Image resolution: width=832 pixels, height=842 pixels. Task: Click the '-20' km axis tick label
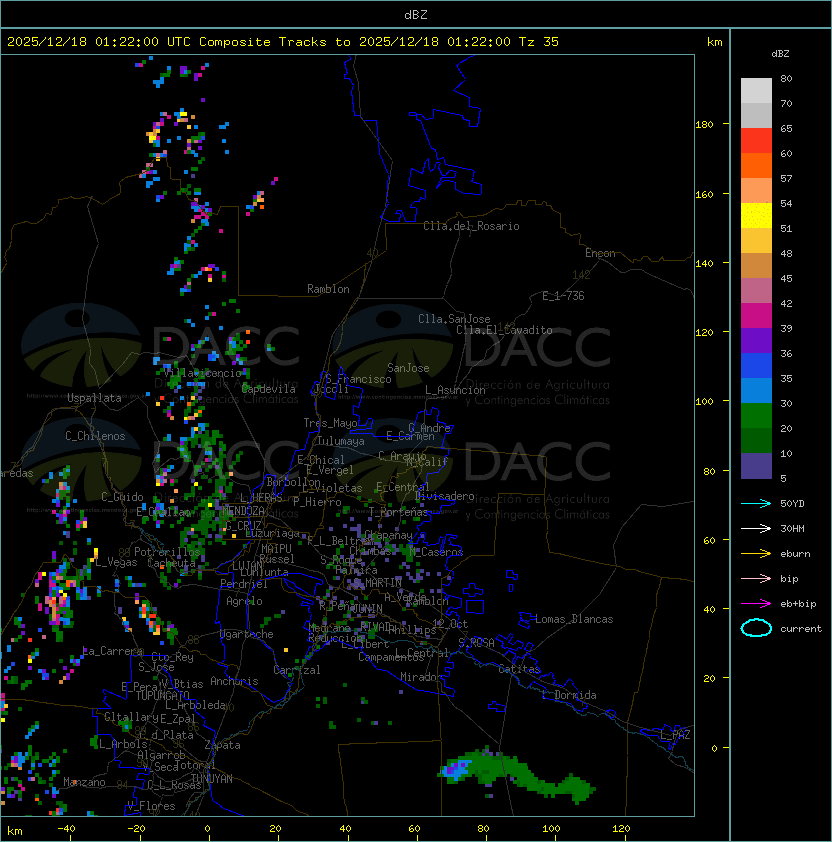point(136,829)
